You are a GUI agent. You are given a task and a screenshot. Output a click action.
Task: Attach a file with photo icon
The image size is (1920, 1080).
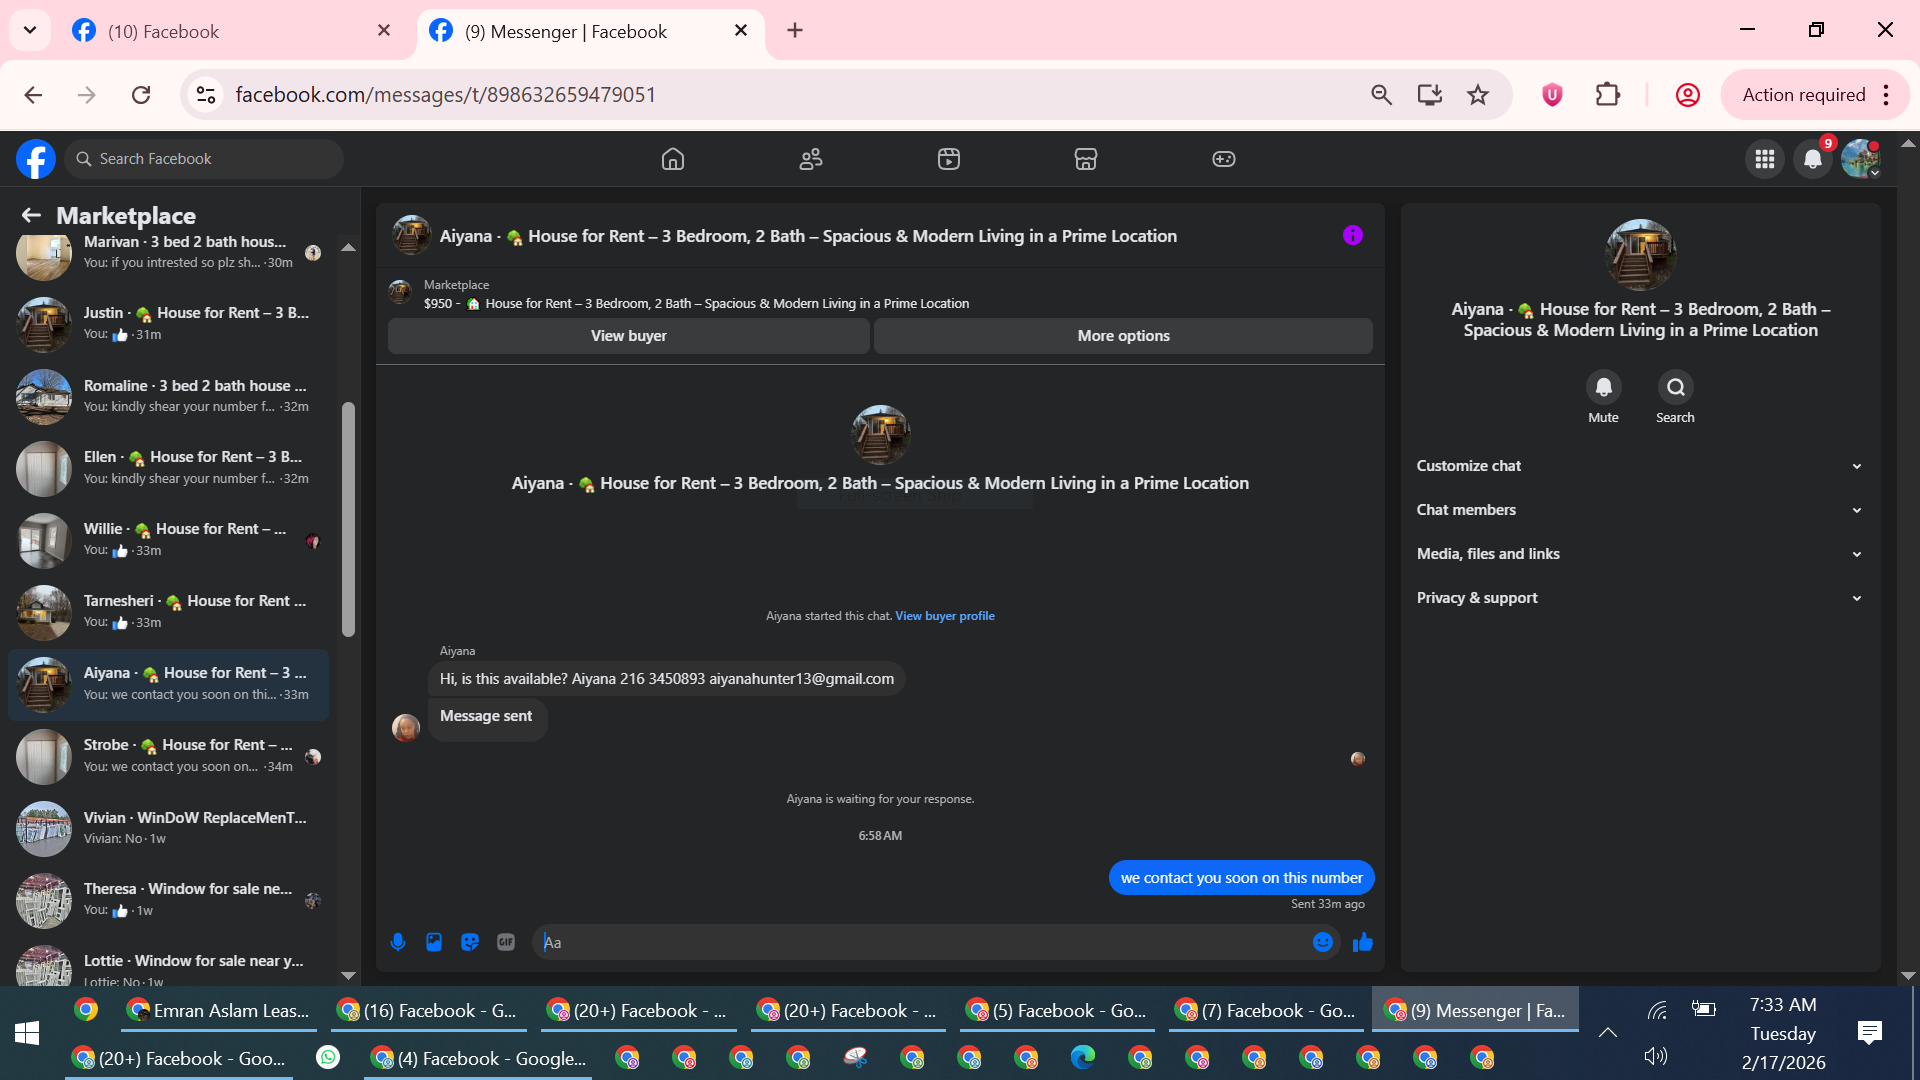click(x=434, y=942)
